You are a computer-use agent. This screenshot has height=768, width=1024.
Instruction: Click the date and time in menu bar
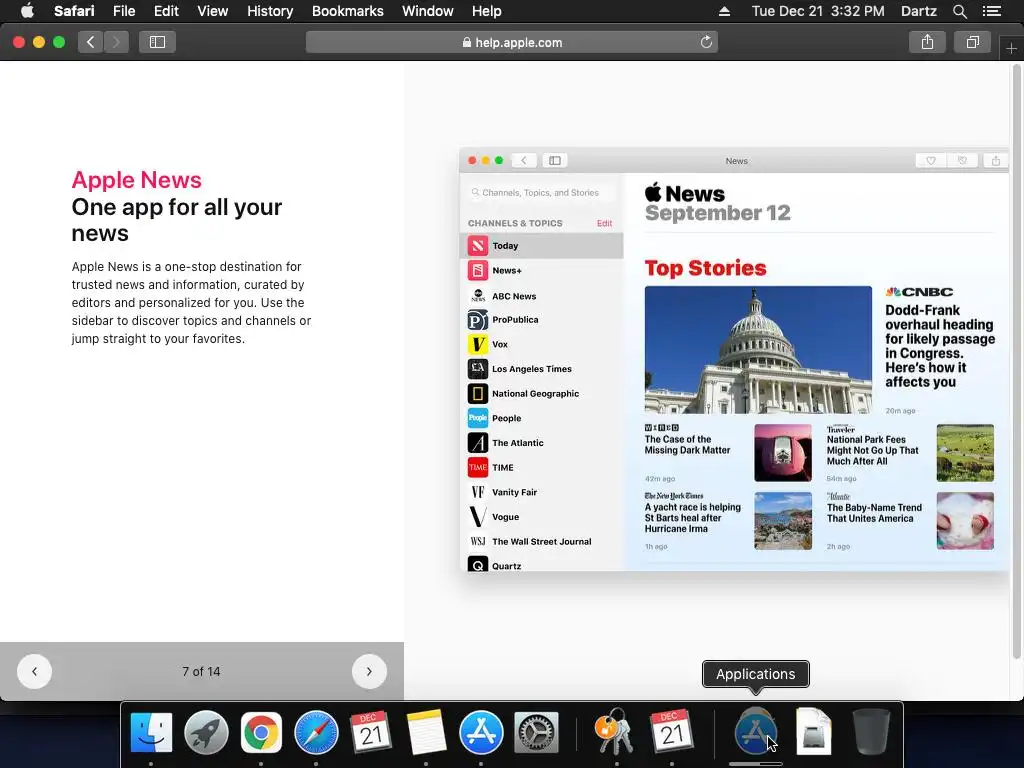pyautogui.click(x=818, y=11)
